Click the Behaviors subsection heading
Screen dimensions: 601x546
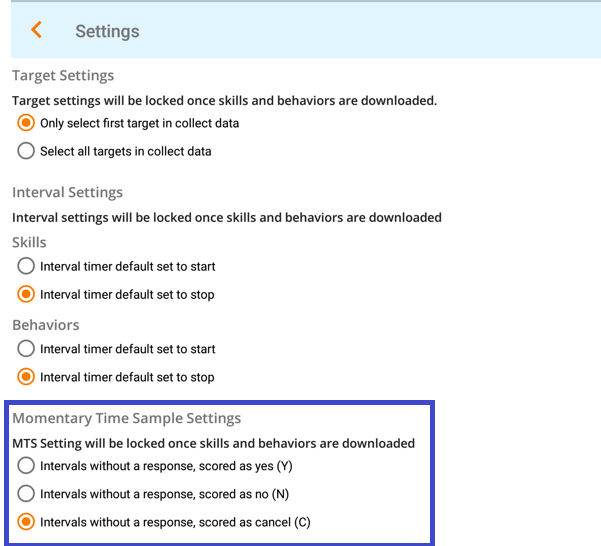[45, 325]
